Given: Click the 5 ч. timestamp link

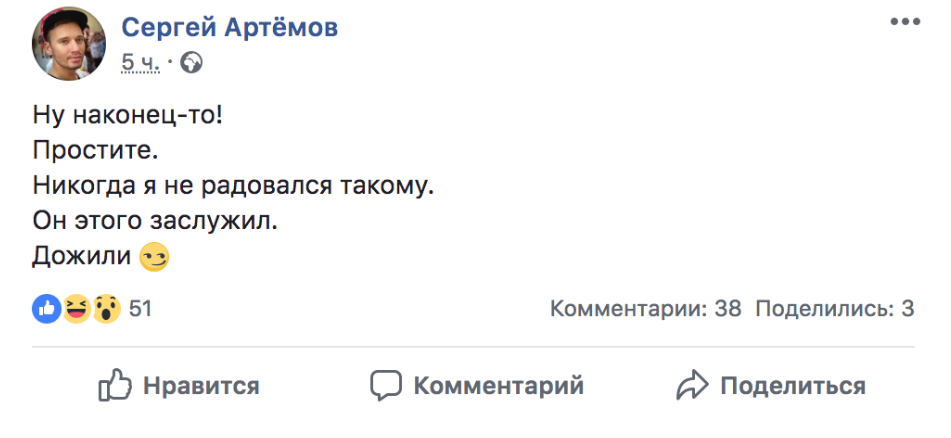Looking at the screenshot, I should pos(140,62).
